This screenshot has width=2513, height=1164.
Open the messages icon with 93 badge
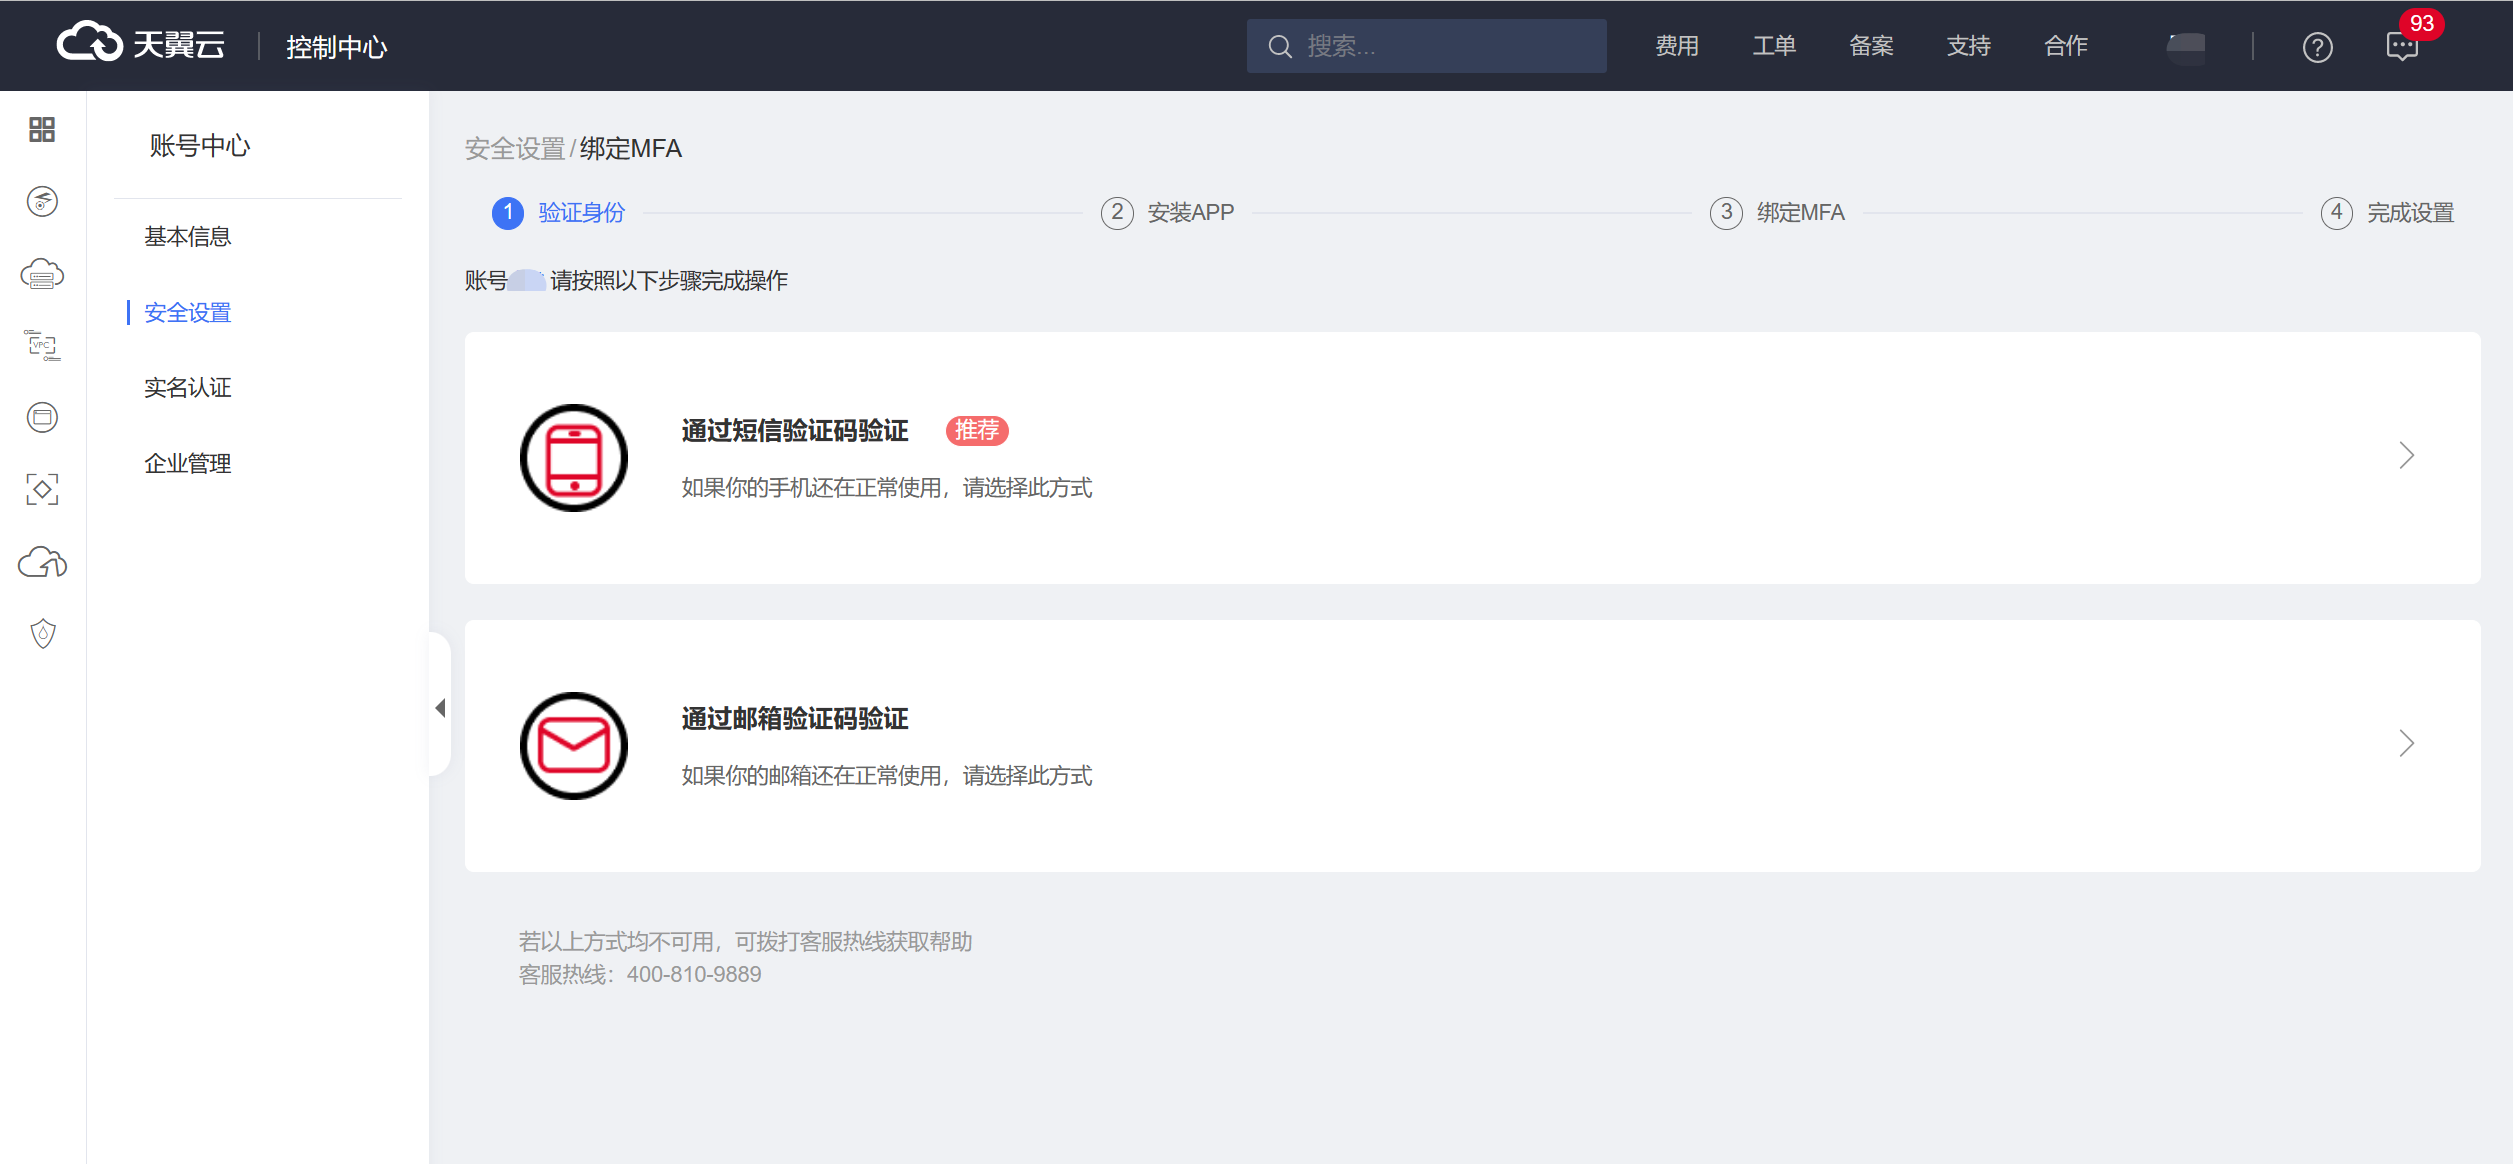[2402, 46]
